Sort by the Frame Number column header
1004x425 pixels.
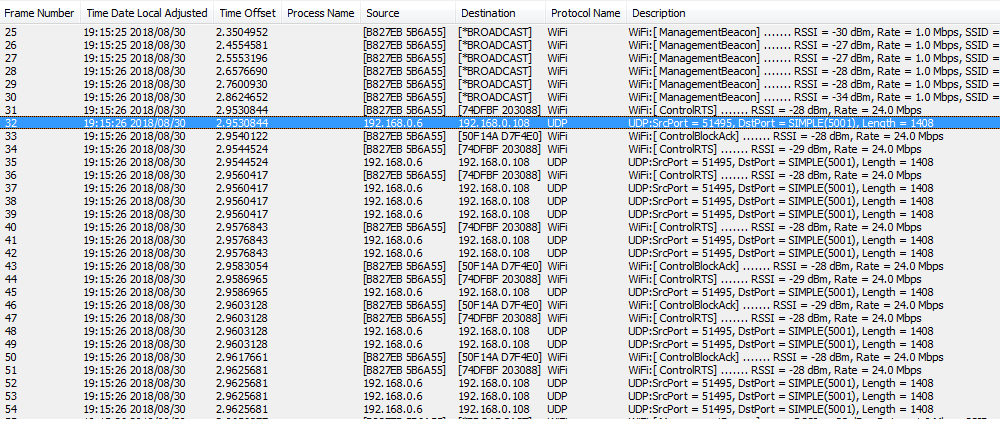(39, 13)
